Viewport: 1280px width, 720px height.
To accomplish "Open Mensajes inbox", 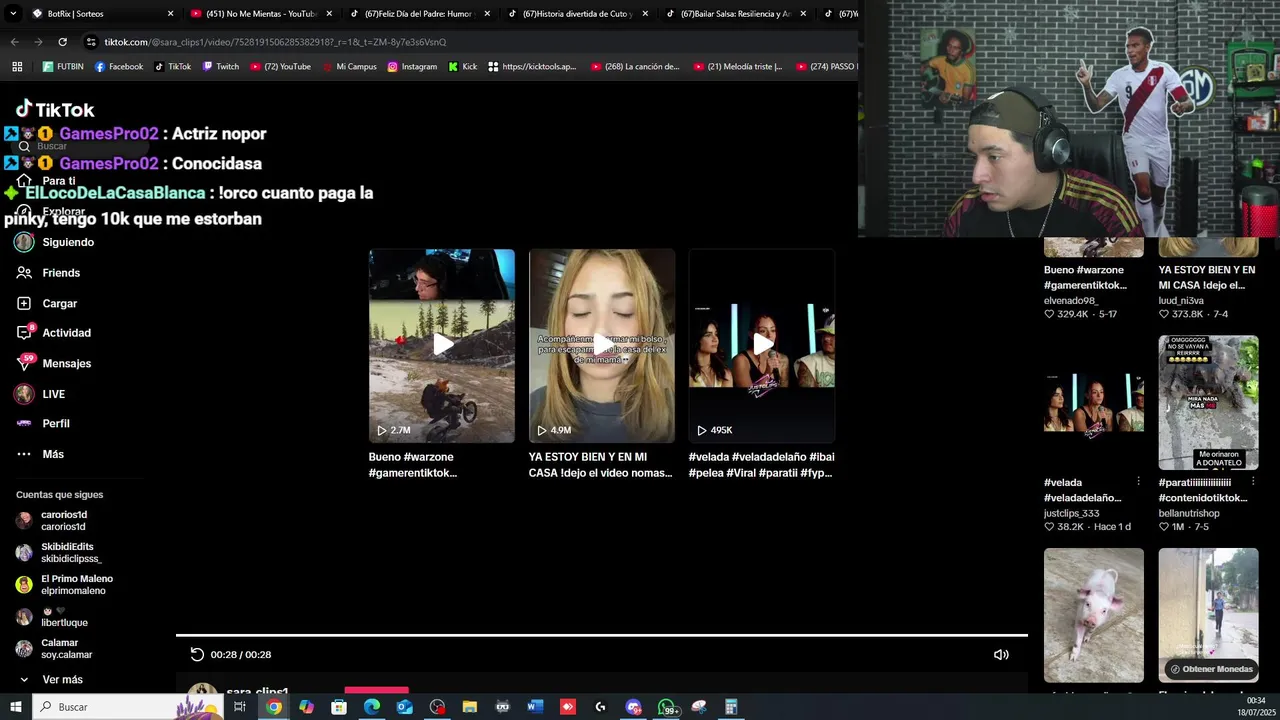I will tap(54, 363).
